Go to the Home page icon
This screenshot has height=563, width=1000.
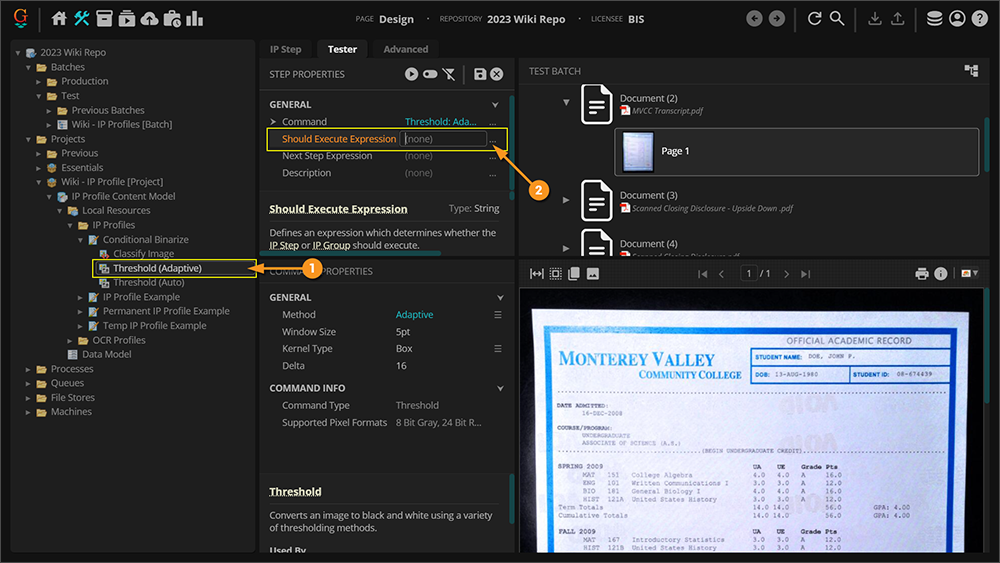pyautogui.click(x=59, y=18)
